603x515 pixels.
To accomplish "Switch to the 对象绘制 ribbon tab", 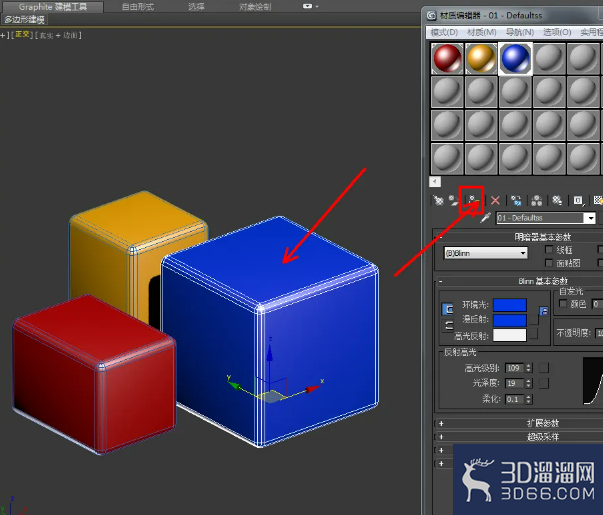I will click(255, 7).
